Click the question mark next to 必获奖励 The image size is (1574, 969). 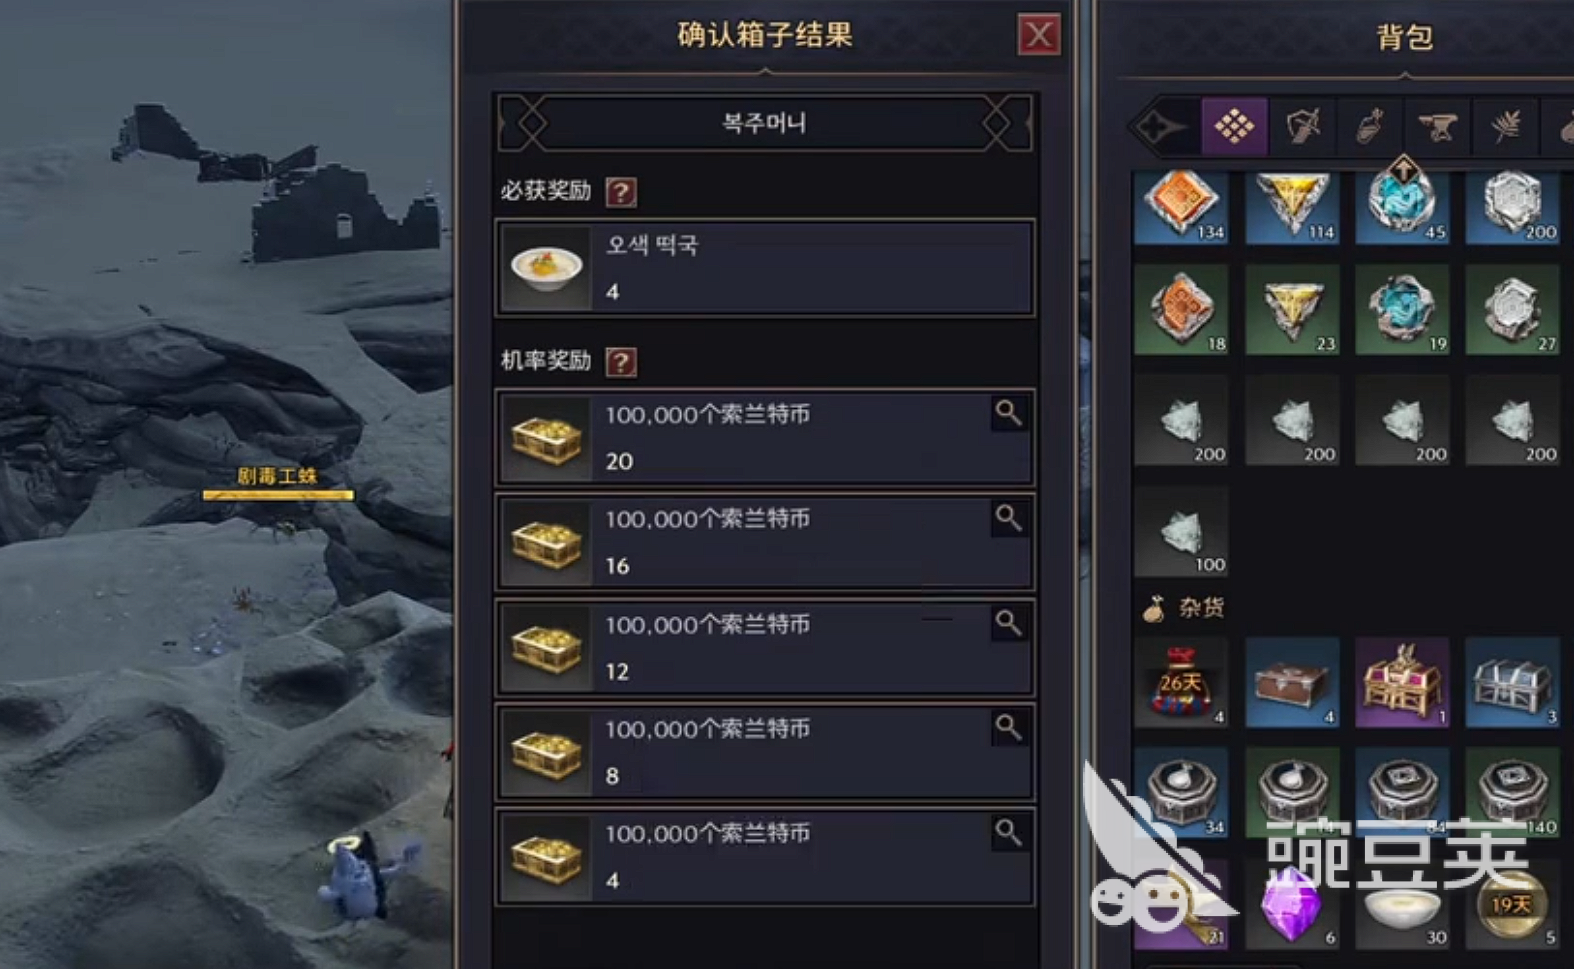point(621,192)
